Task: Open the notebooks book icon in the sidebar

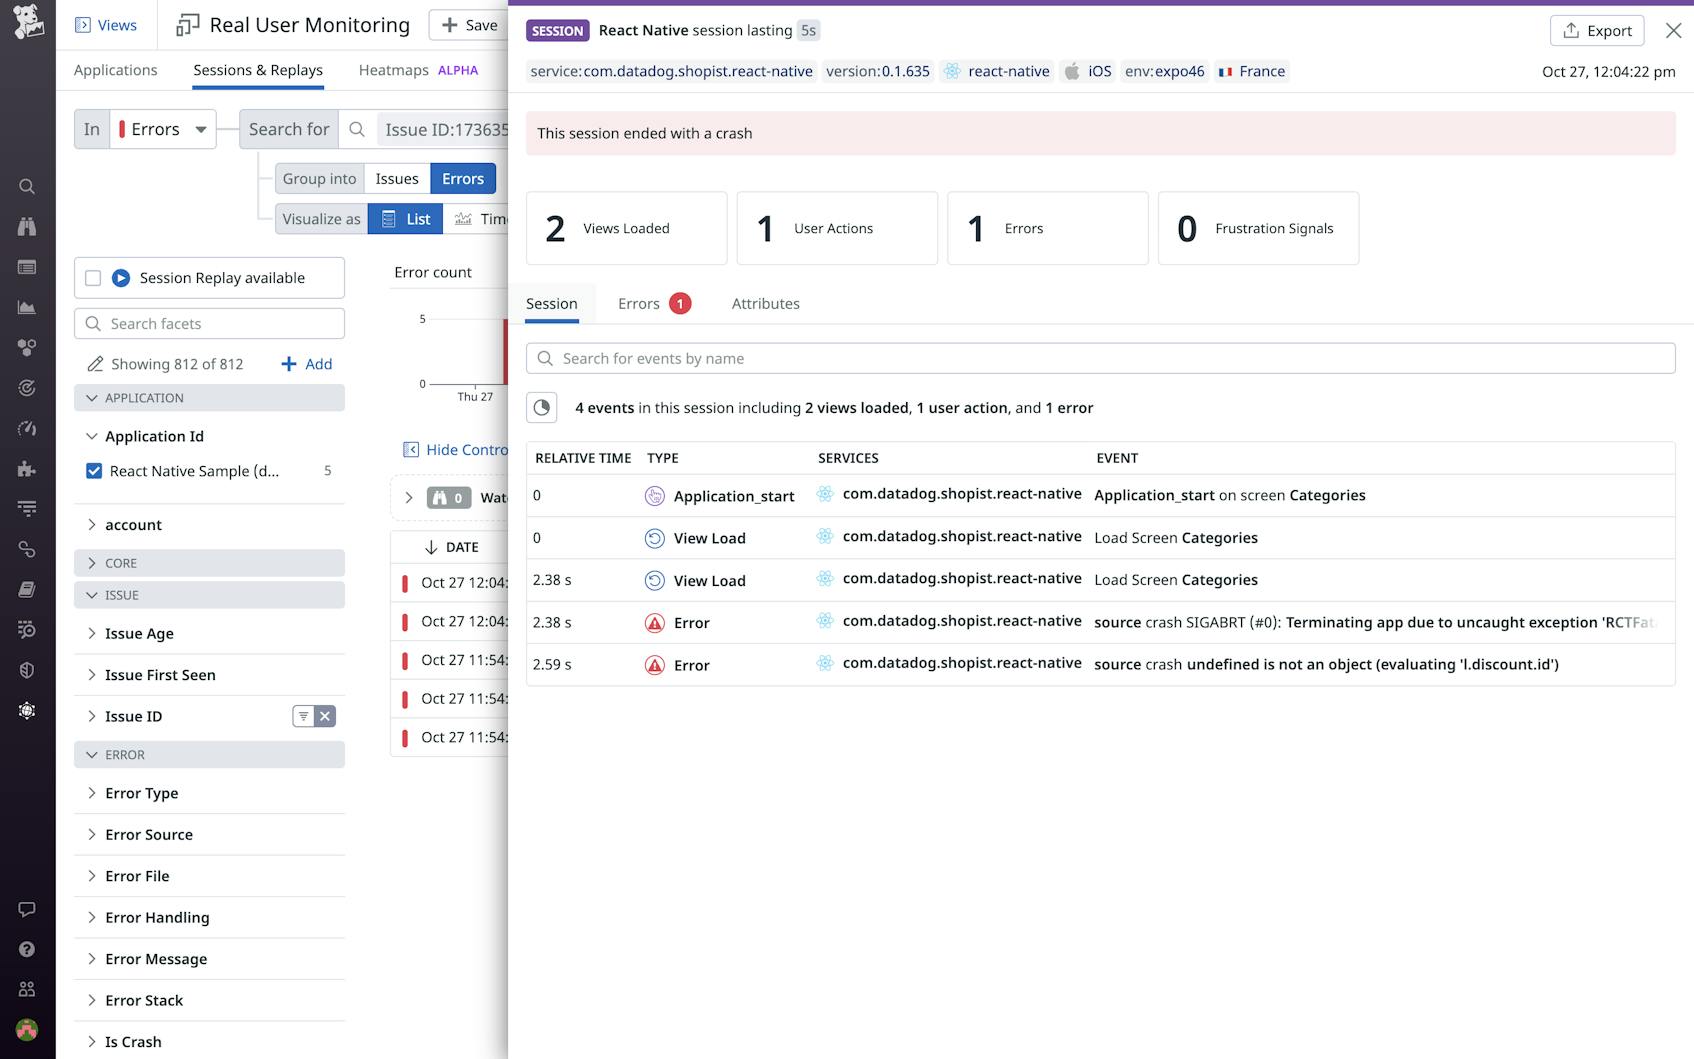Action: tap(27, 589)
